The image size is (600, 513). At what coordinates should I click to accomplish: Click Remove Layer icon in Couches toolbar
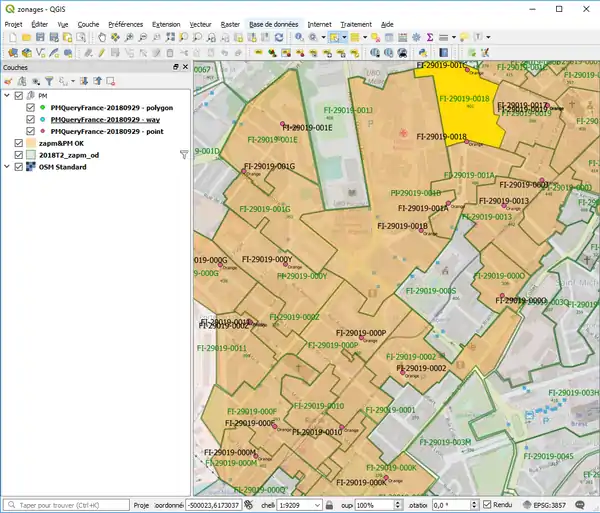coord(109,81)
